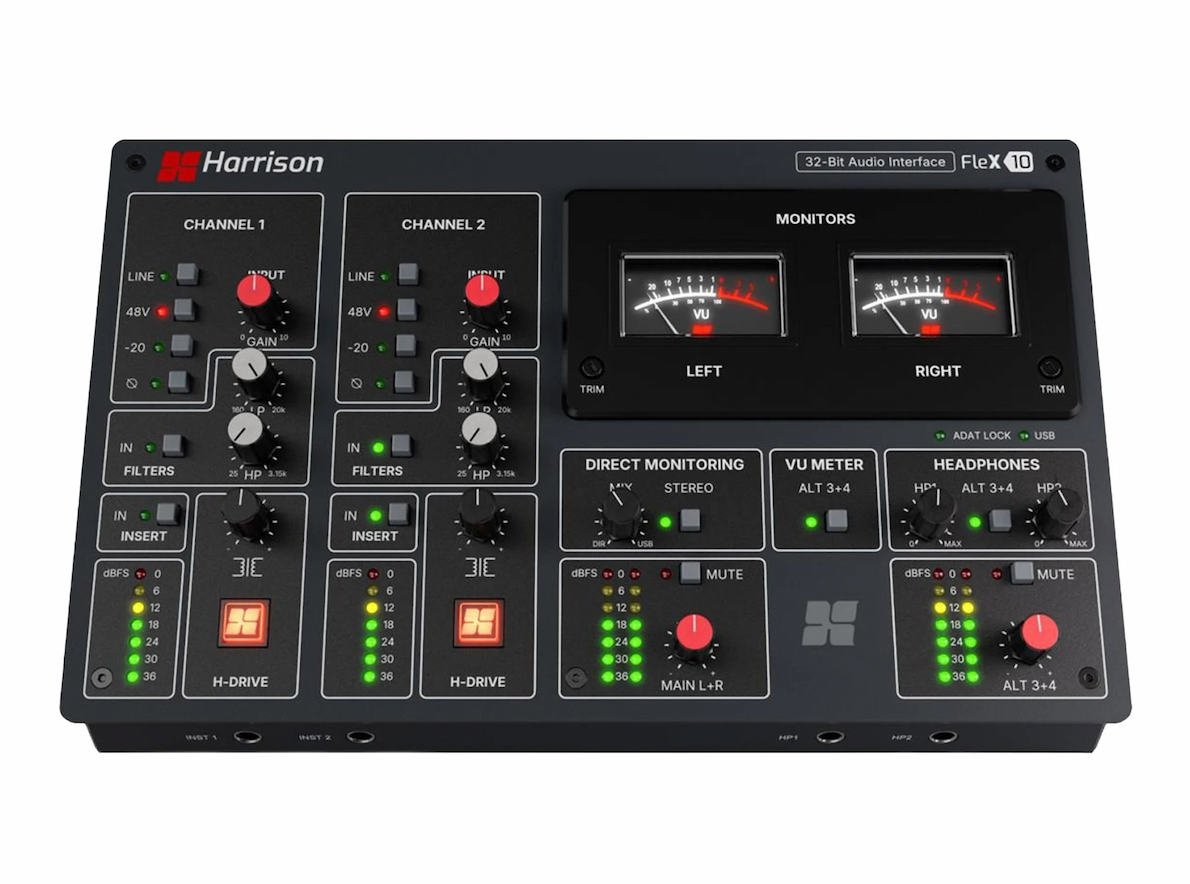Viewport: 1190px width, 884px height.
Task: Click Channel 1 transformer symbol above H-Drive
Action: pyautogui.click(x=247, y=568)
